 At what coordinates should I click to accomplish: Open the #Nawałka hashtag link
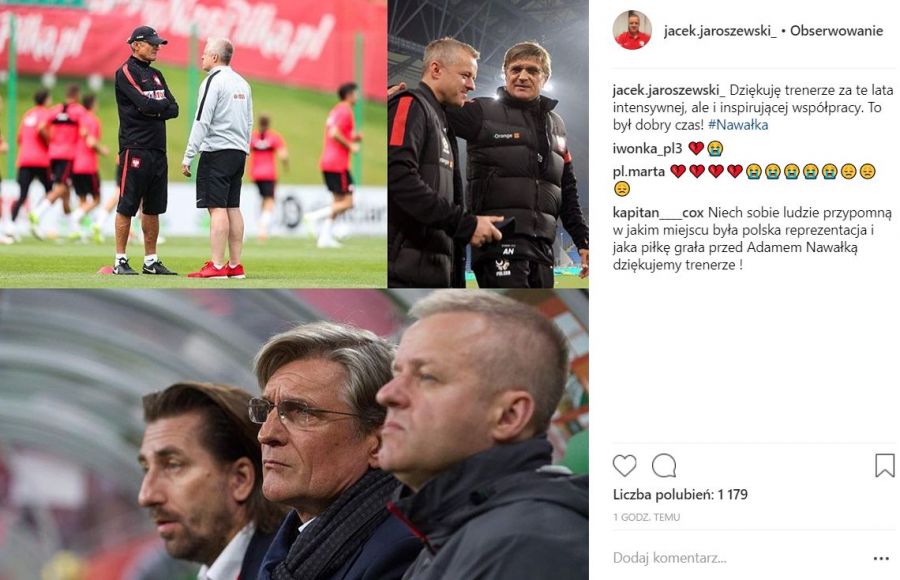click(x=738, y=125)
